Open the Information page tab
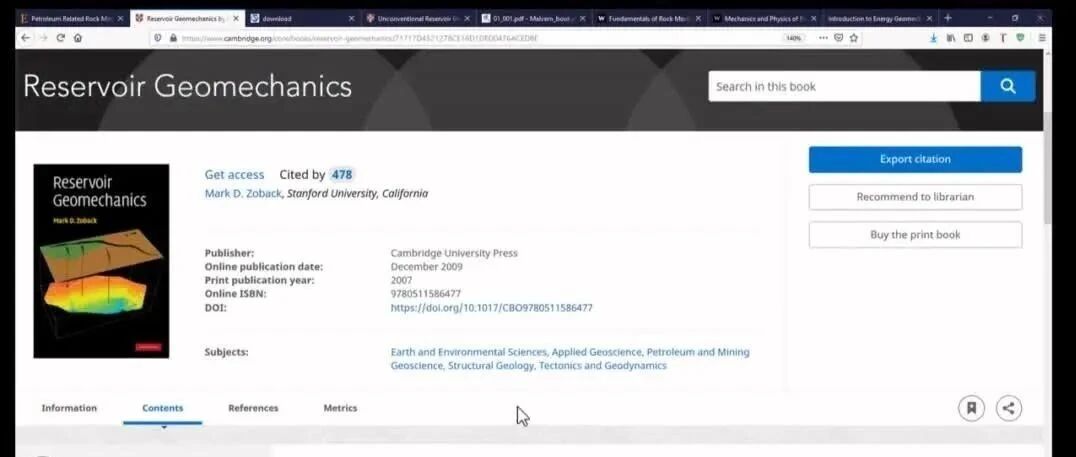This screenshot has height=457, width=1076. point(69,408)
